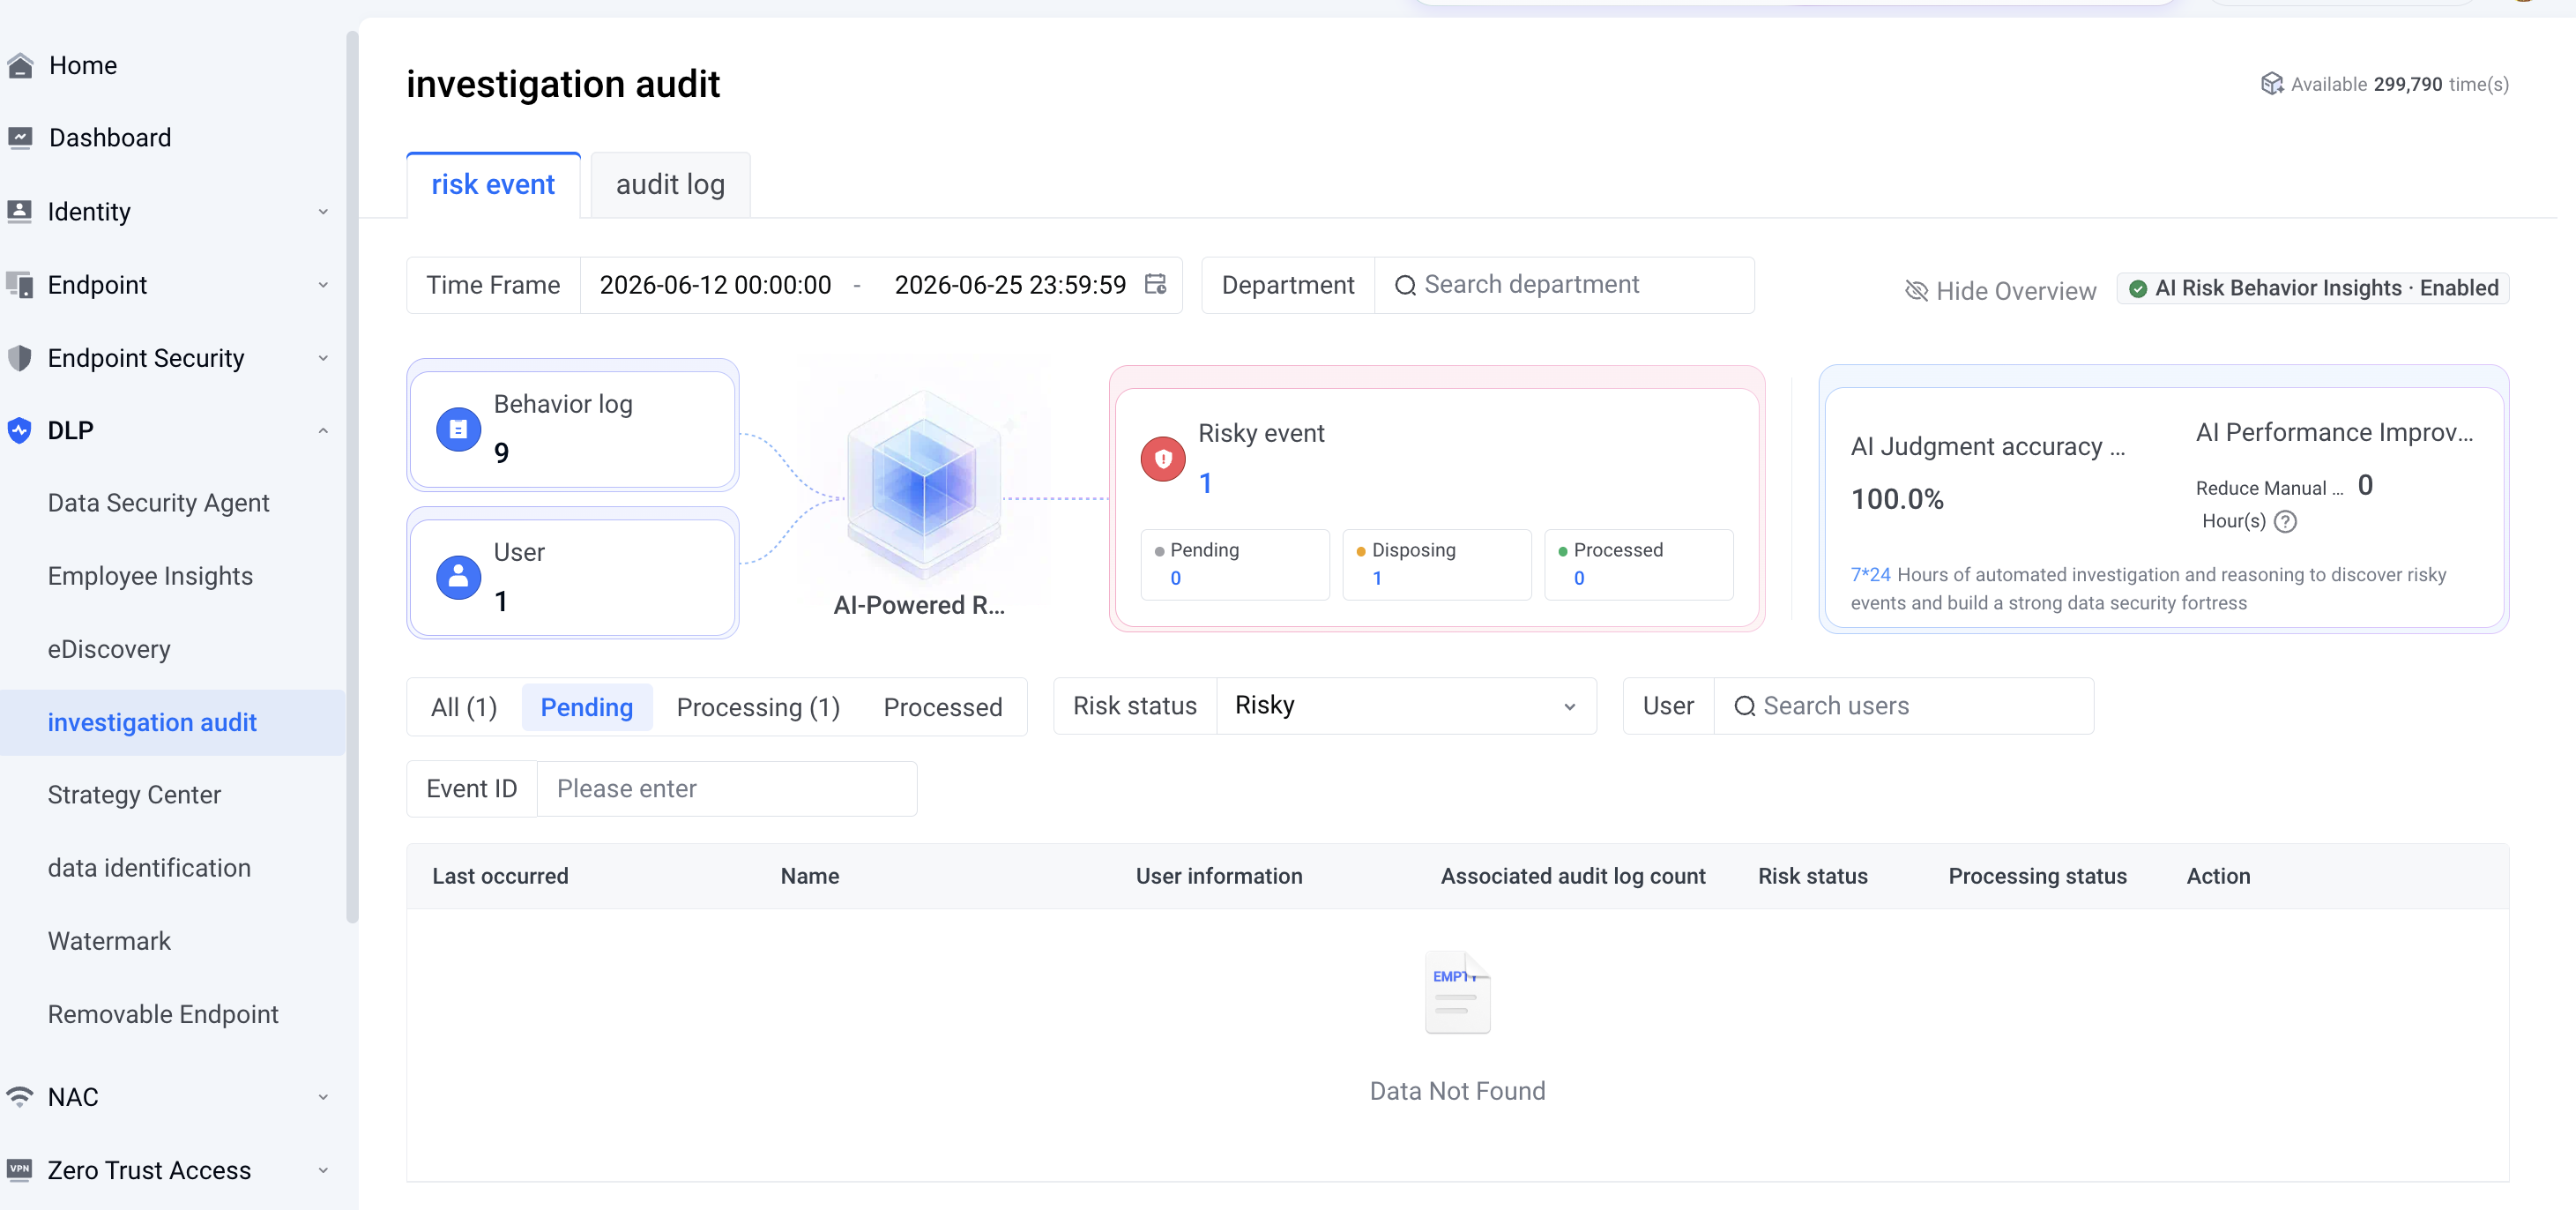
Task: Collapse the DLP sidebar section
Action: point(322,431)
